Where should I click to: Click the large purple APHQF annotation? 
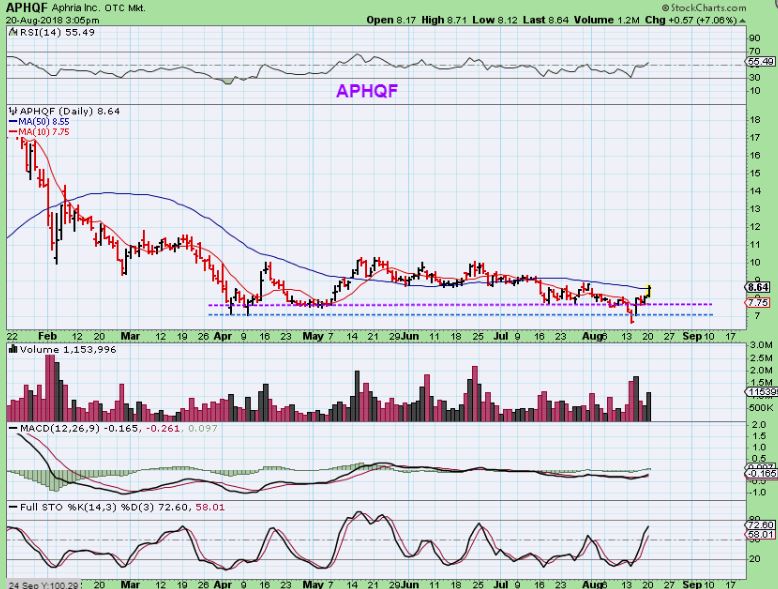click(367, 91)
